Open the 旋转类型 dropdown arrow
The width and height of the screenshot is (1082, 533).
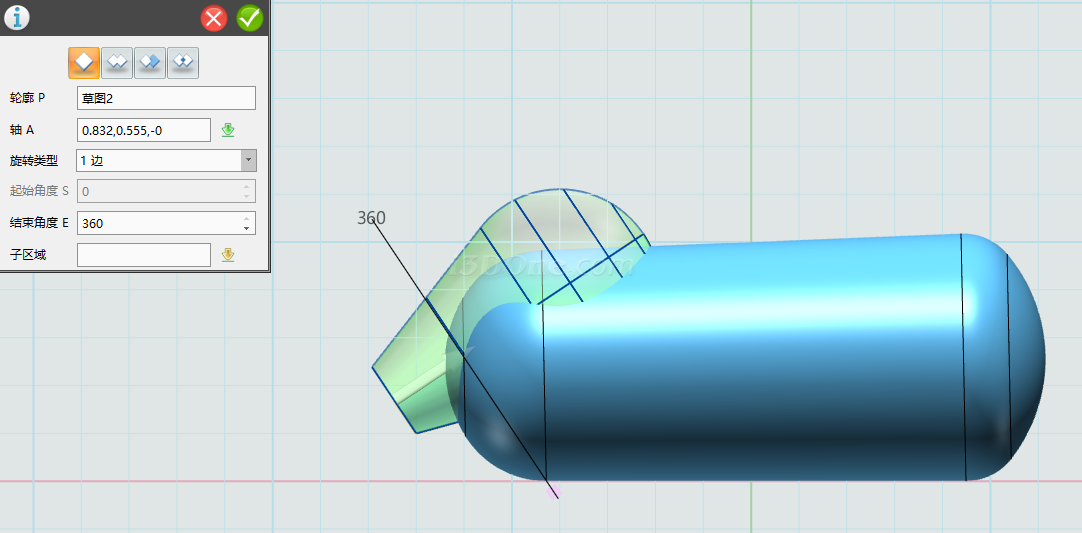click(x=248, y=160)
